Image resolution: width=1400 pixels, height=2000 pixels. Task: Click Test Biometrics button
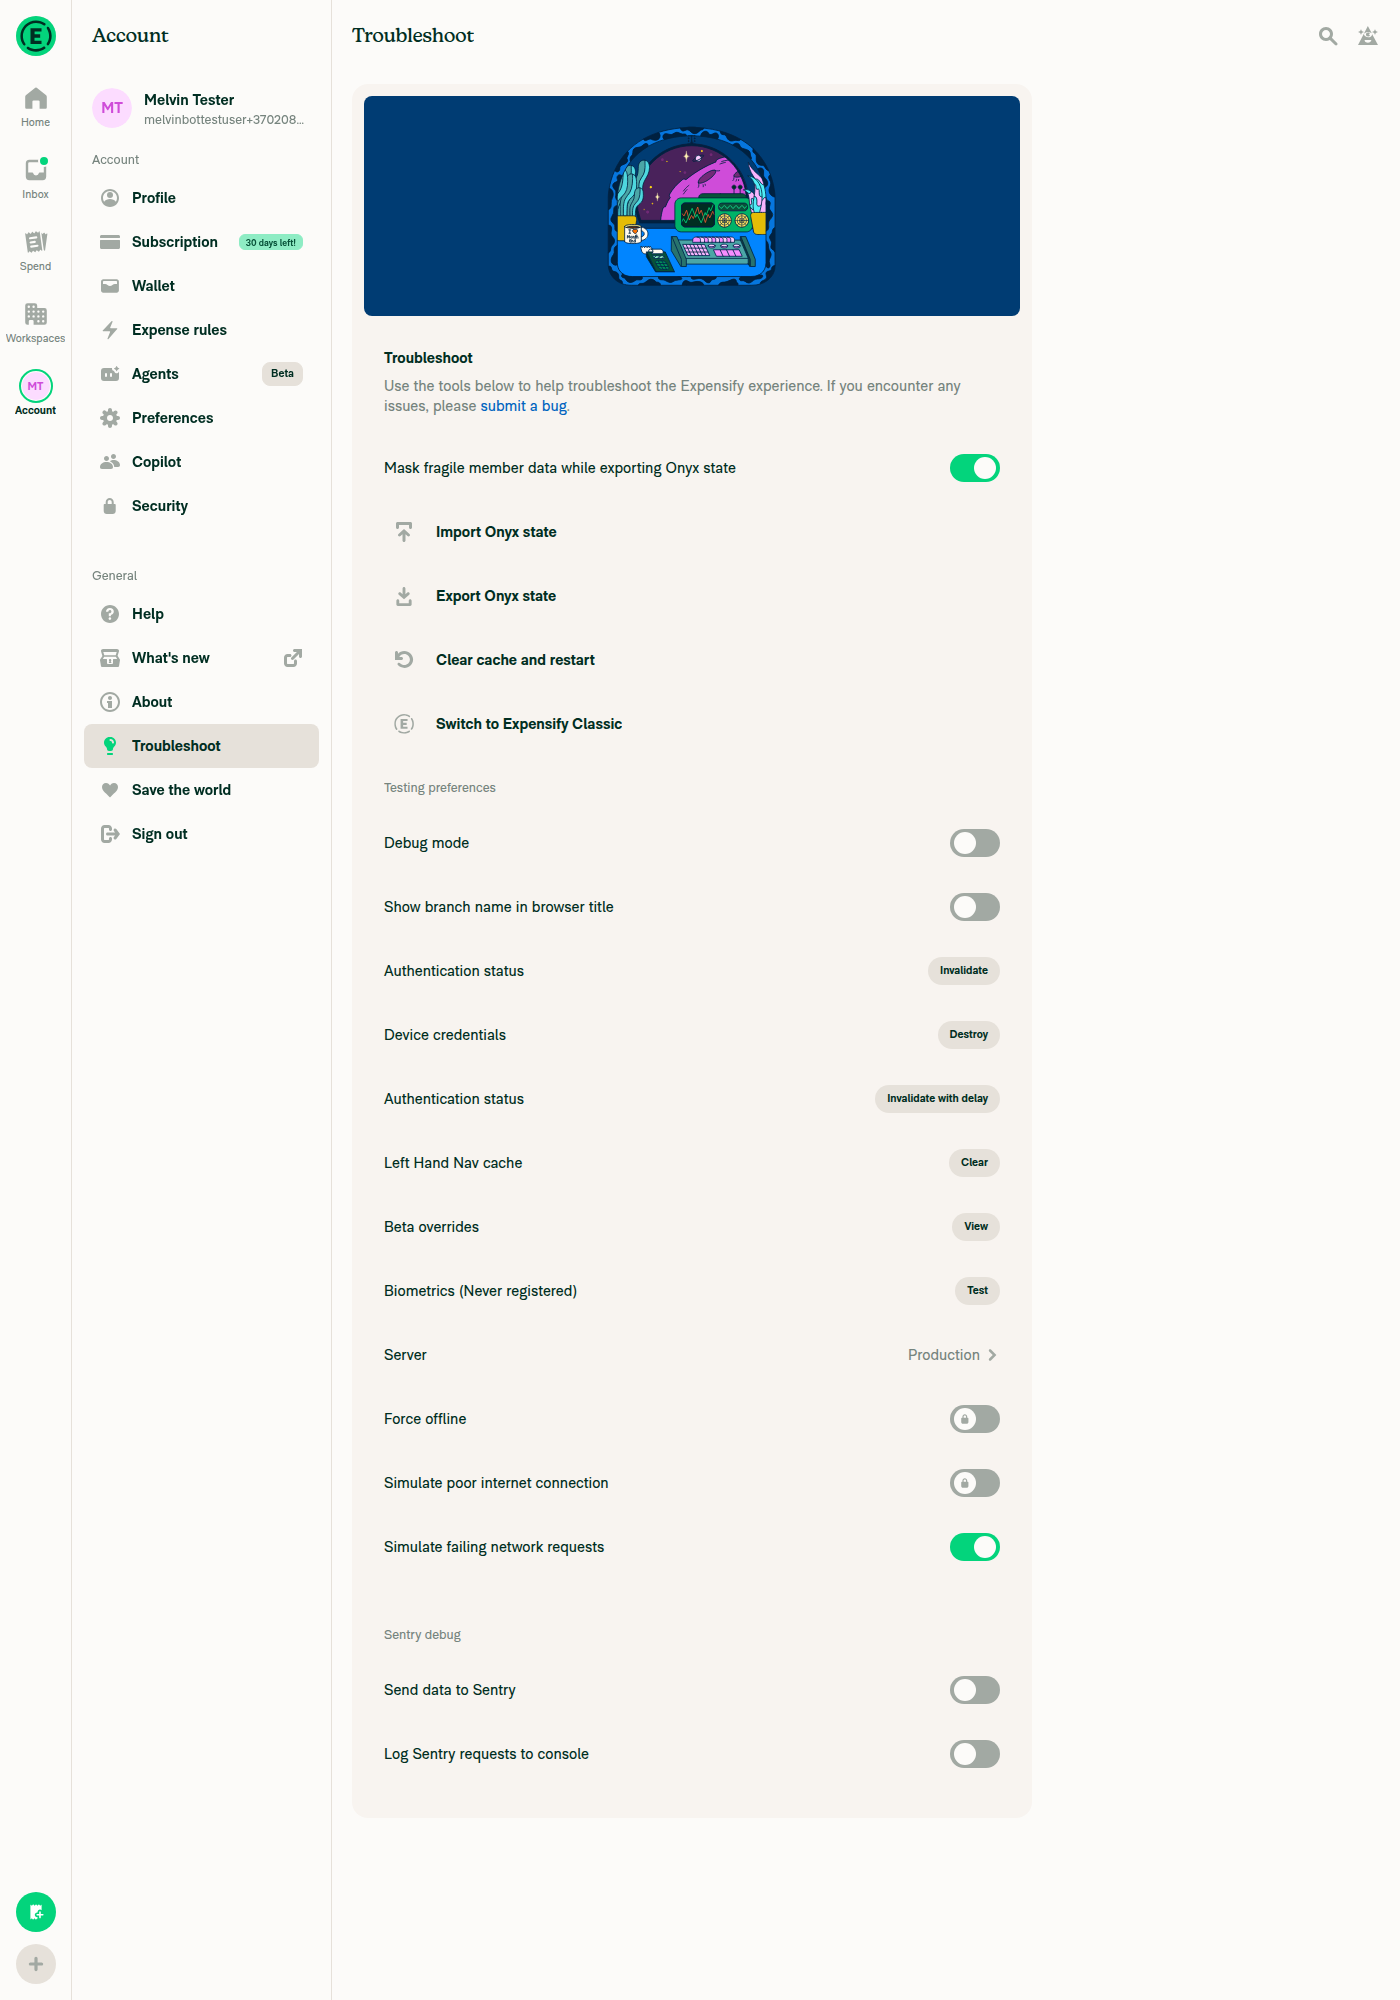[x=977, y=1291]
